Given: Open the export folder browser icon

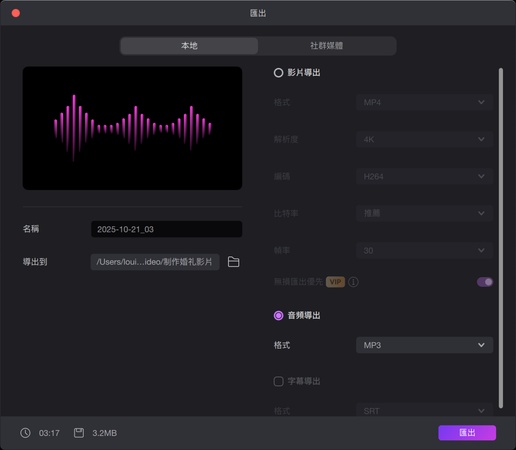Looking at the screenshot, I should [x=233, y=262].
